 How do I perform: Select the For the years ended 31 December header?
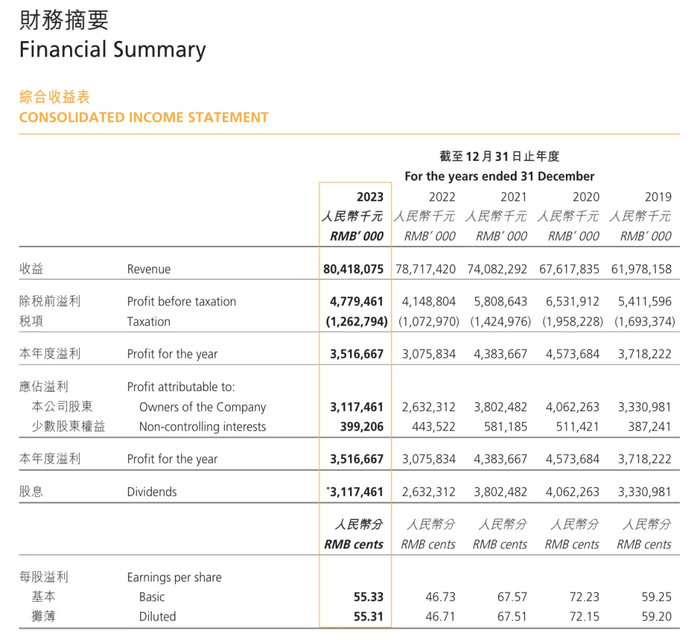coord(499,176)
